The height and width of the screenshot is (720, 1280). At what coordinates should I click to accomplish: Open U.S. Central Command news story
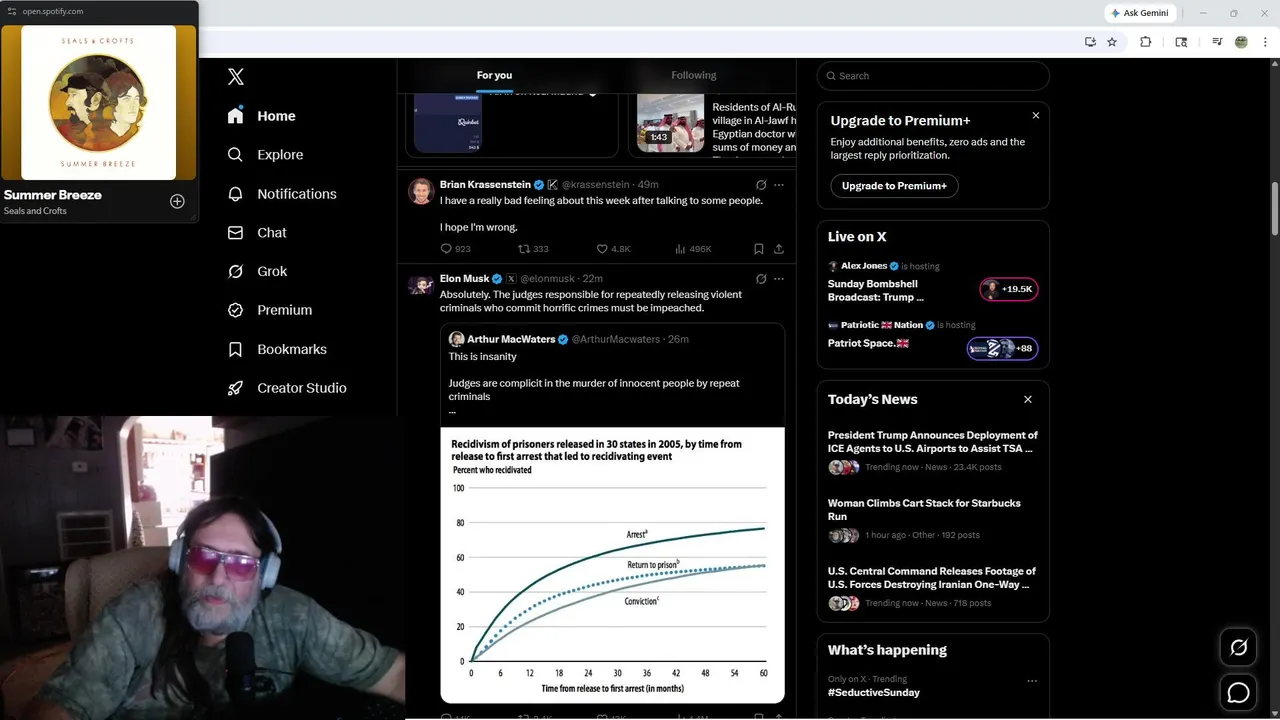[x=932, y=578]
